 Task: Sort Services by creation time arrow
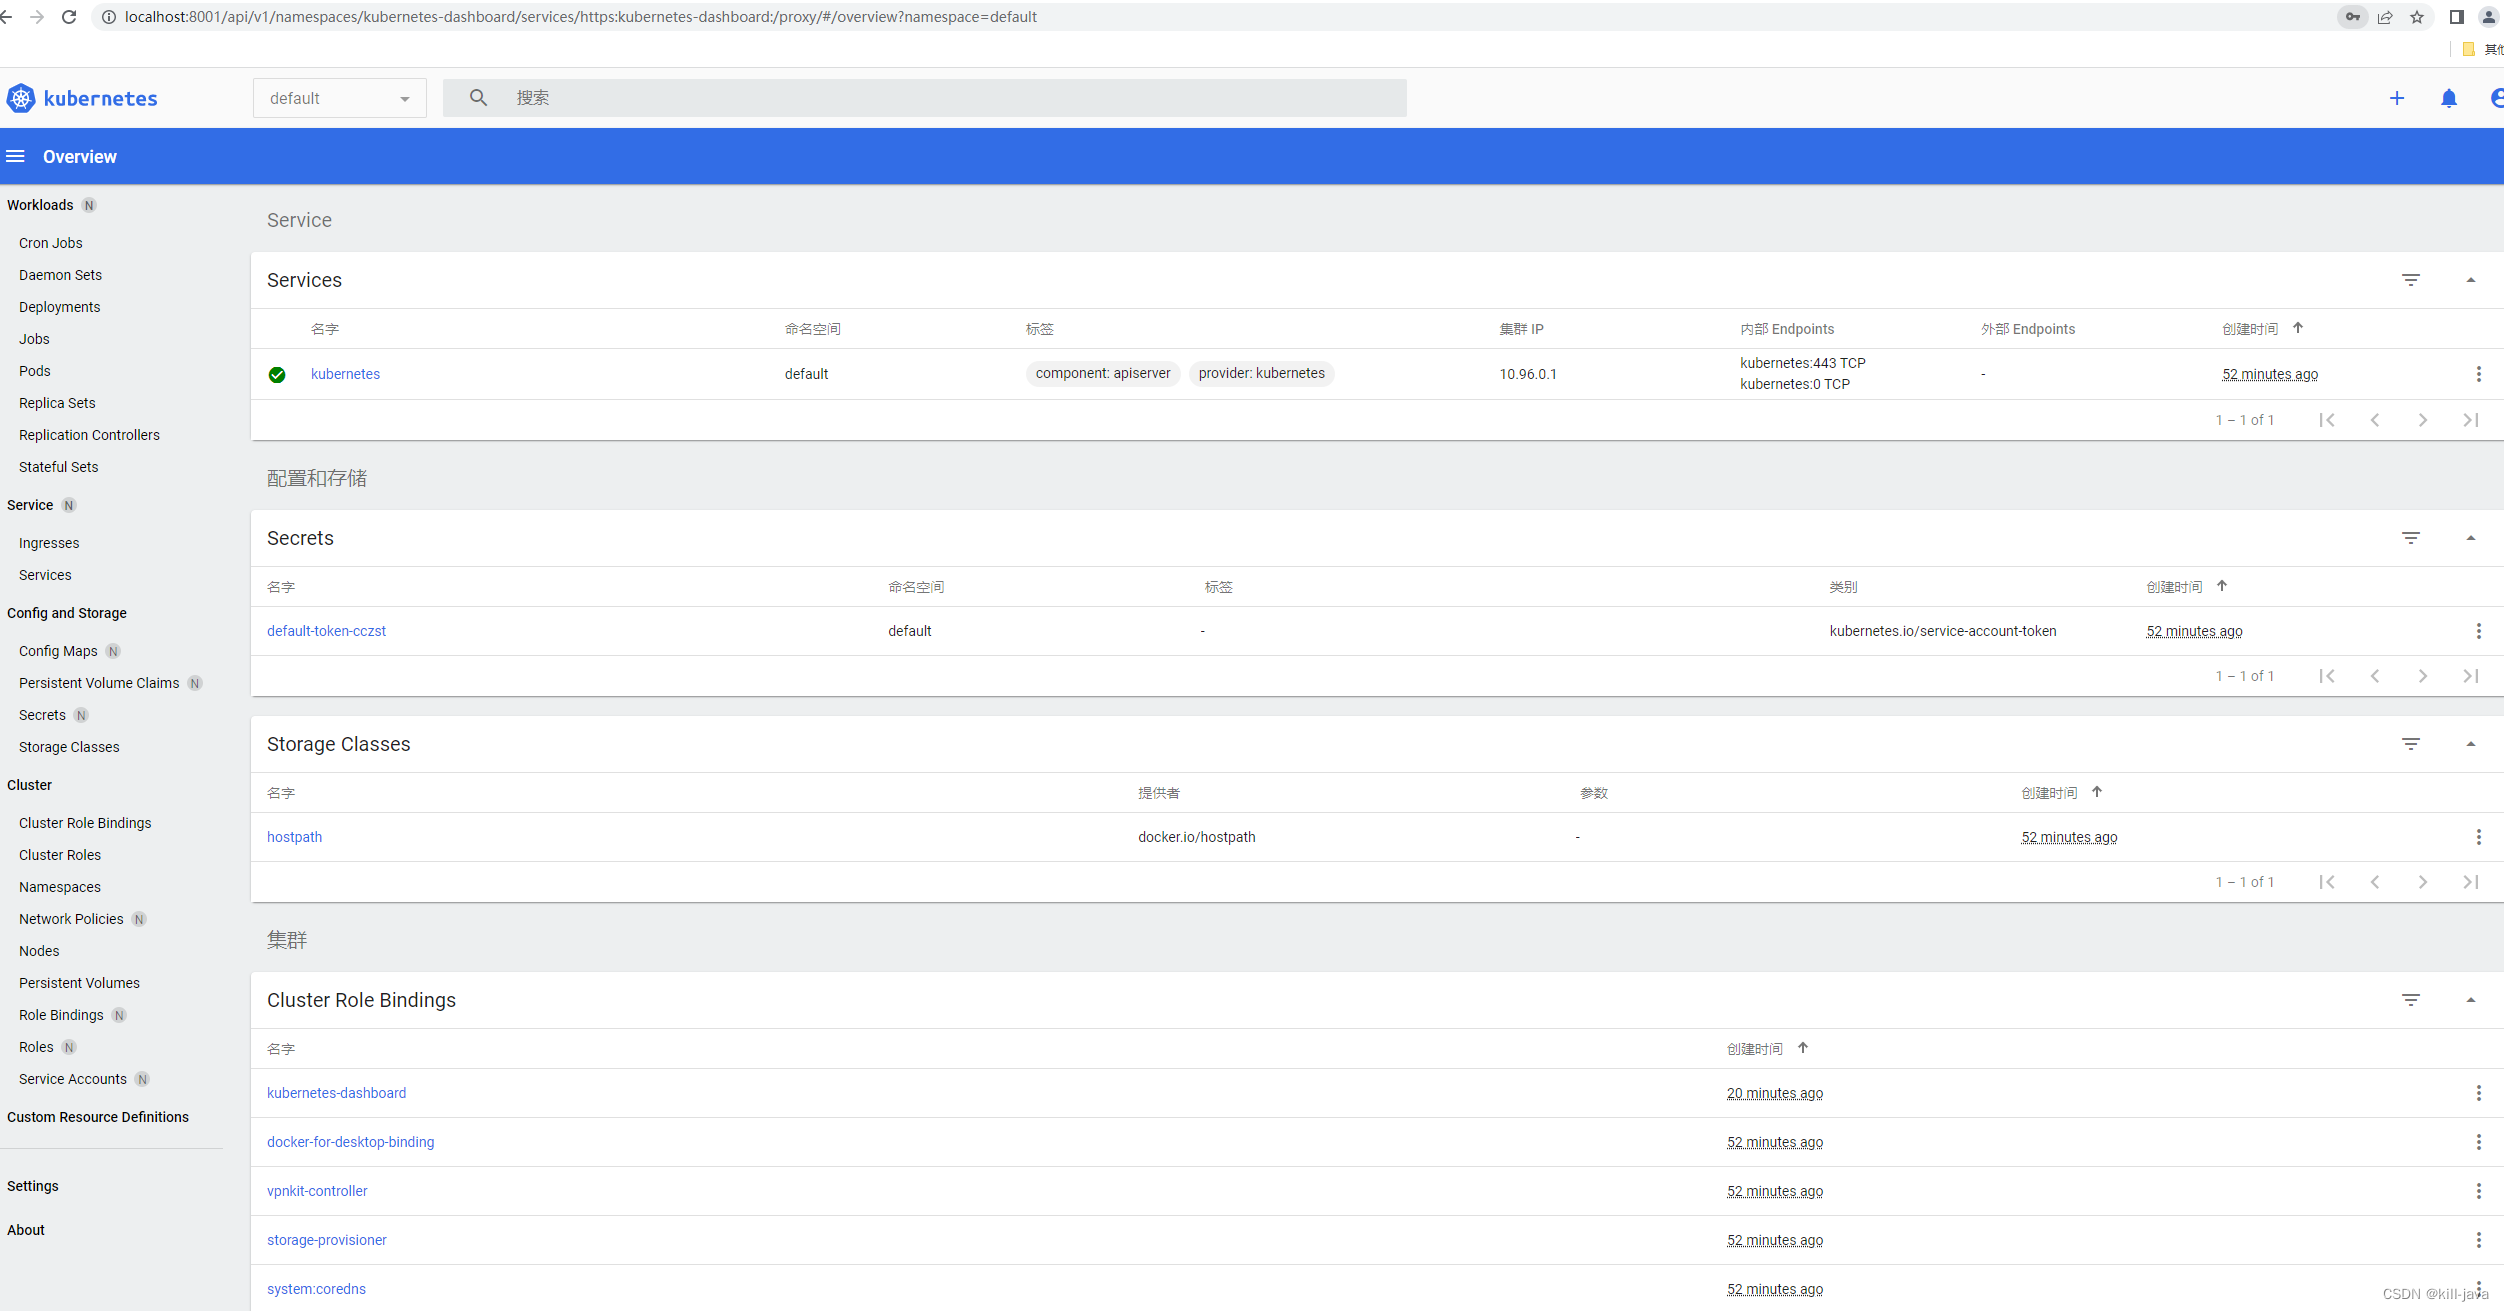2298,328
